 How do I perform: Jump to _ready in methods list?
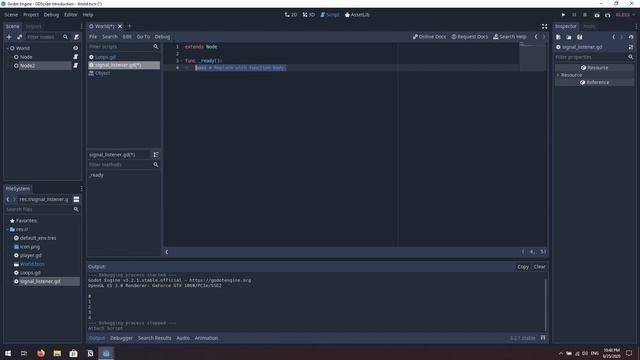(96, 175)
